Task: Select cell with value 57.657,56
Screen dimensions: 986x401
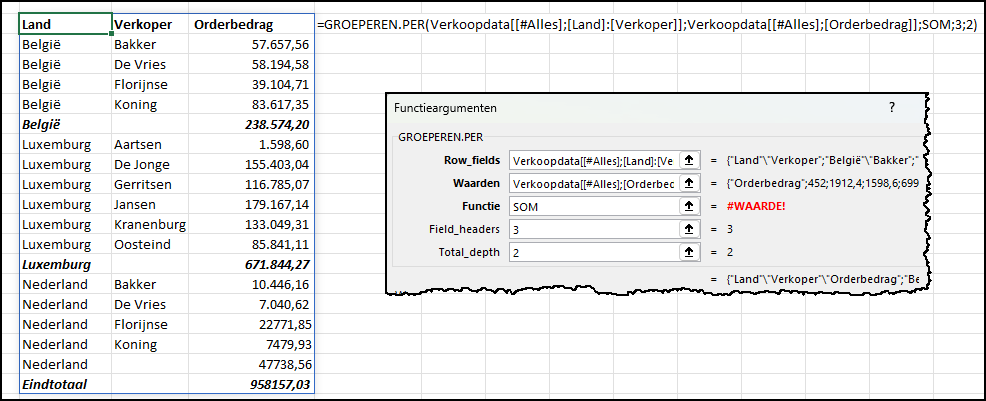Action: pyautogui.click(x=252, y=45)
